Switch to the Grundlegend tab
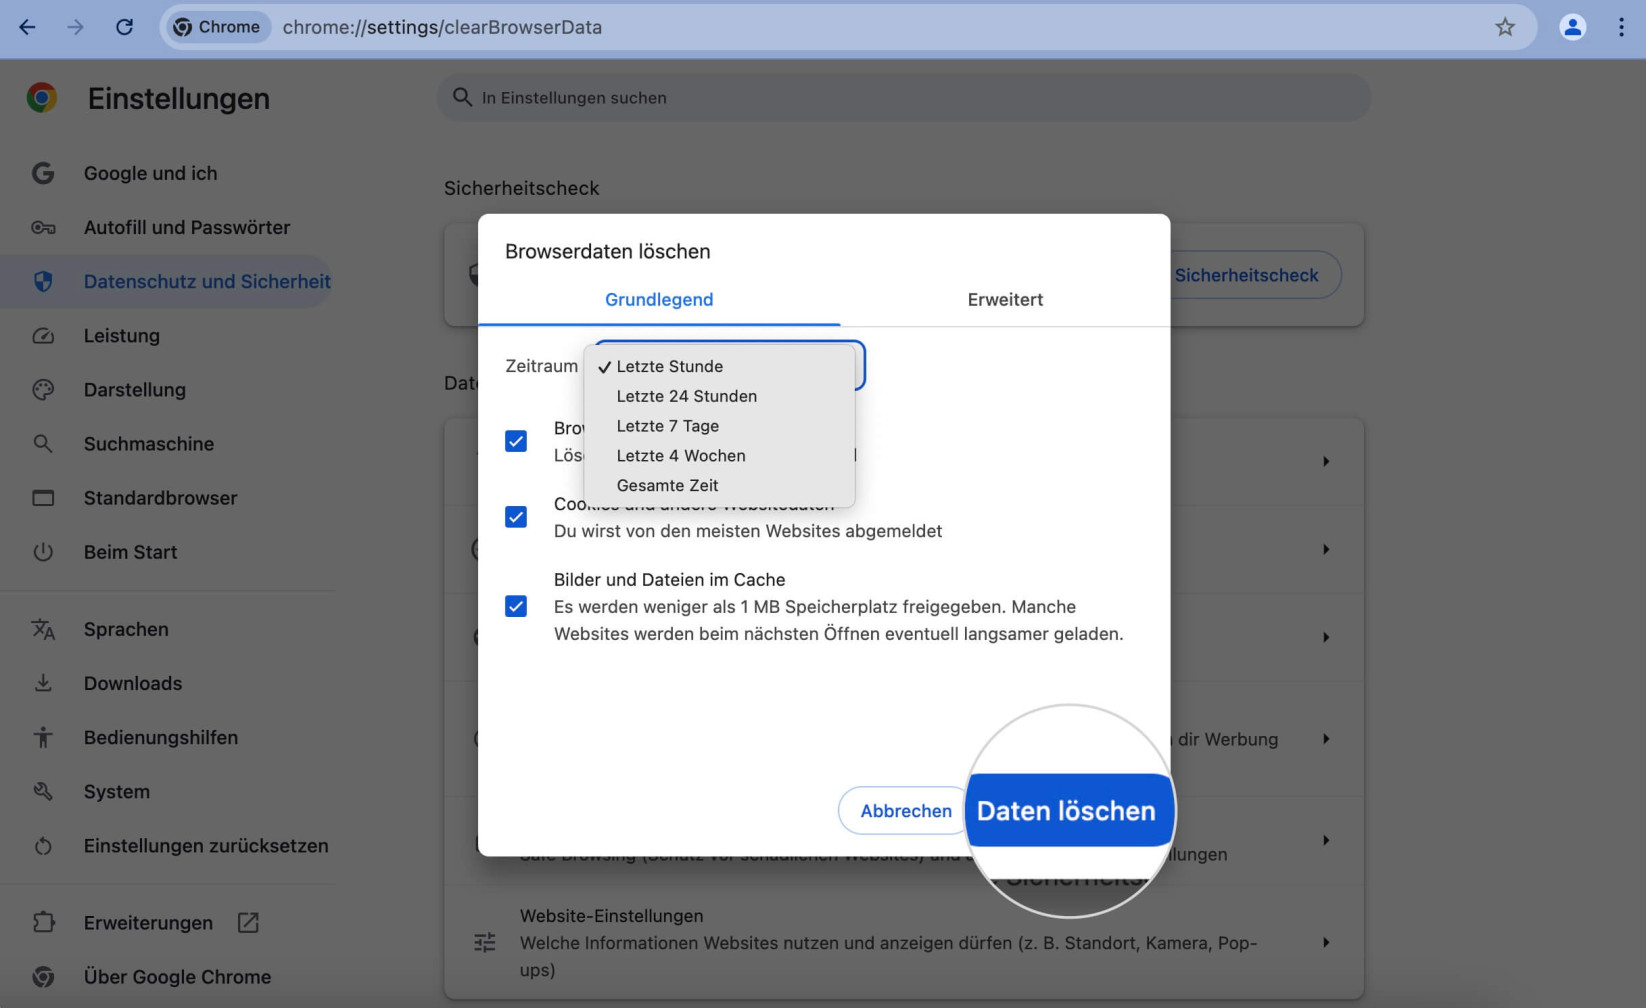 point(659,299)
